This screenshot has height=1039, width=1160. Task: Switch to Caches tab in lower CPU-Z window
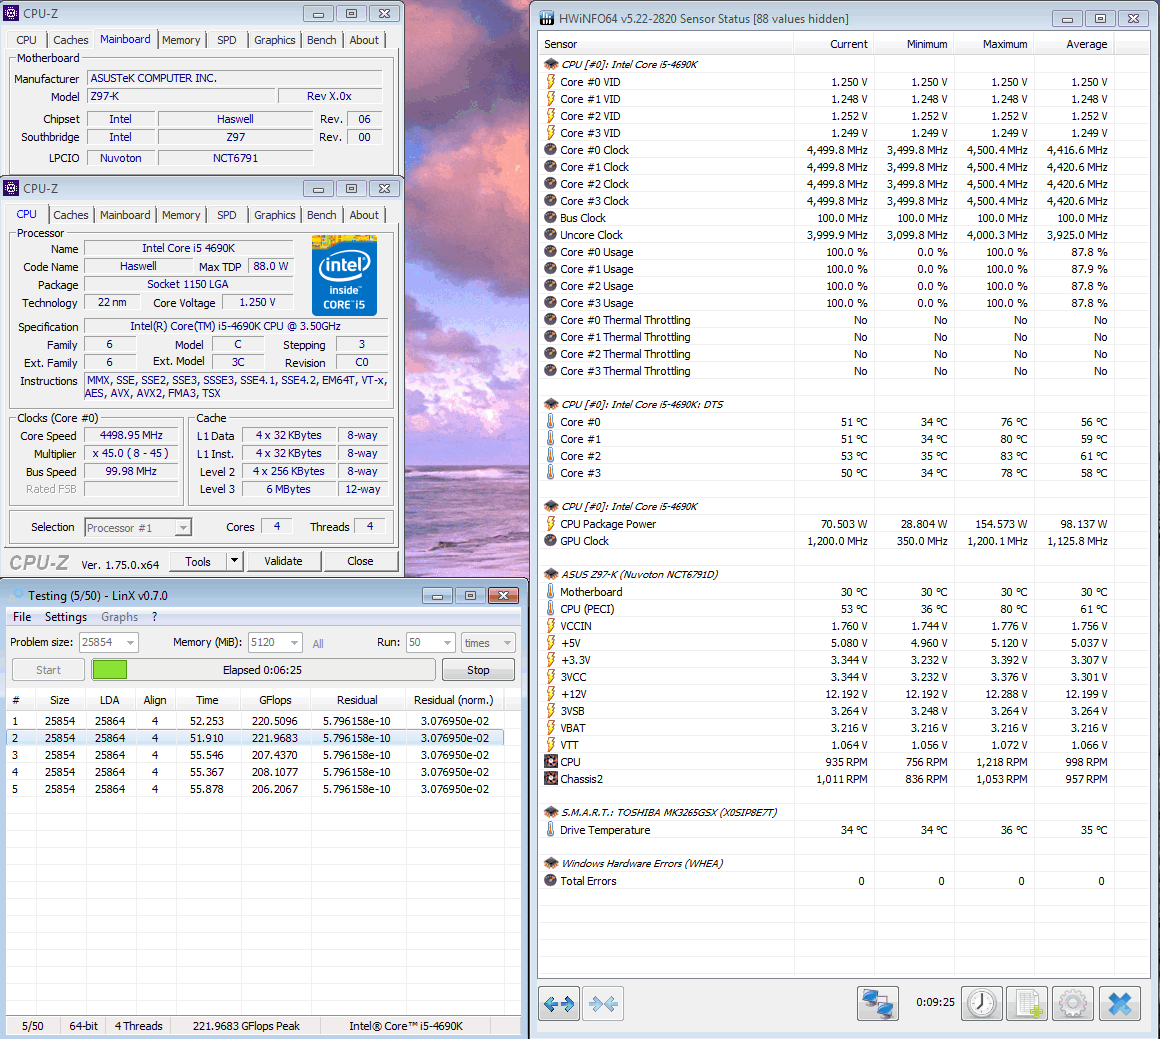pyautogui.click(x=70, y=215)
